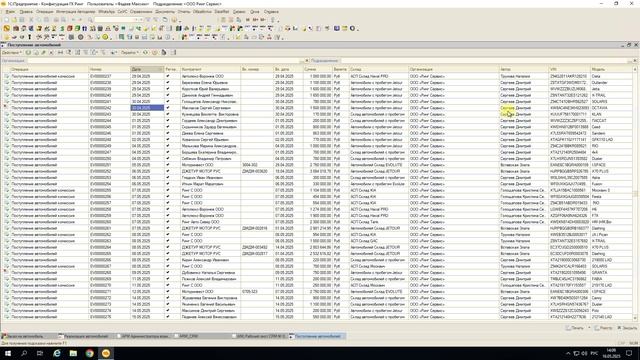Image resolution: width=640 pixels, height=360 pixels.
Task: Open the Операции menu
Action: point(44,12)
